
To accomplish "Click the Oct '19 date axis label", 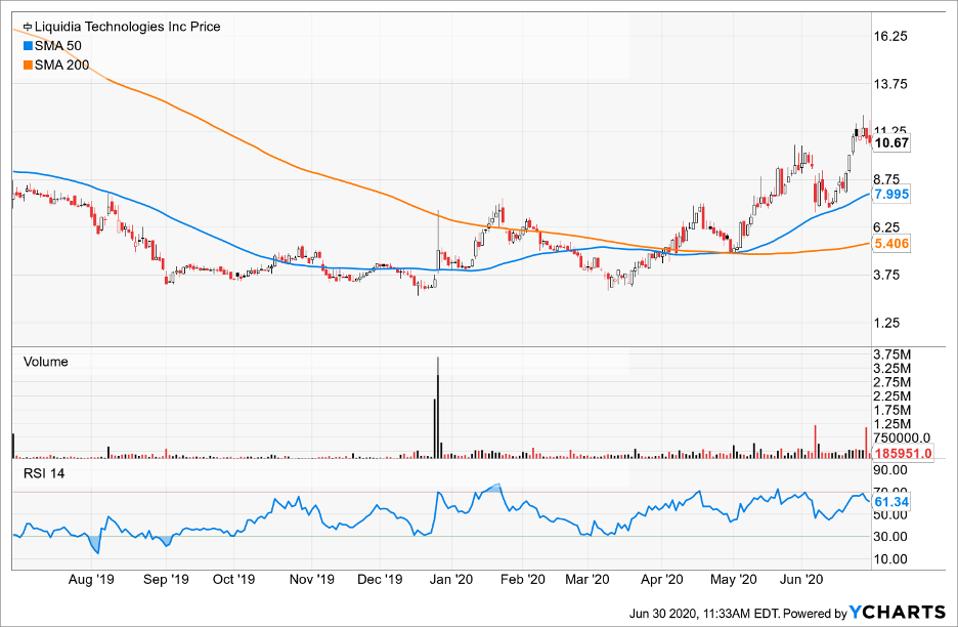I will tap(233, 579).
